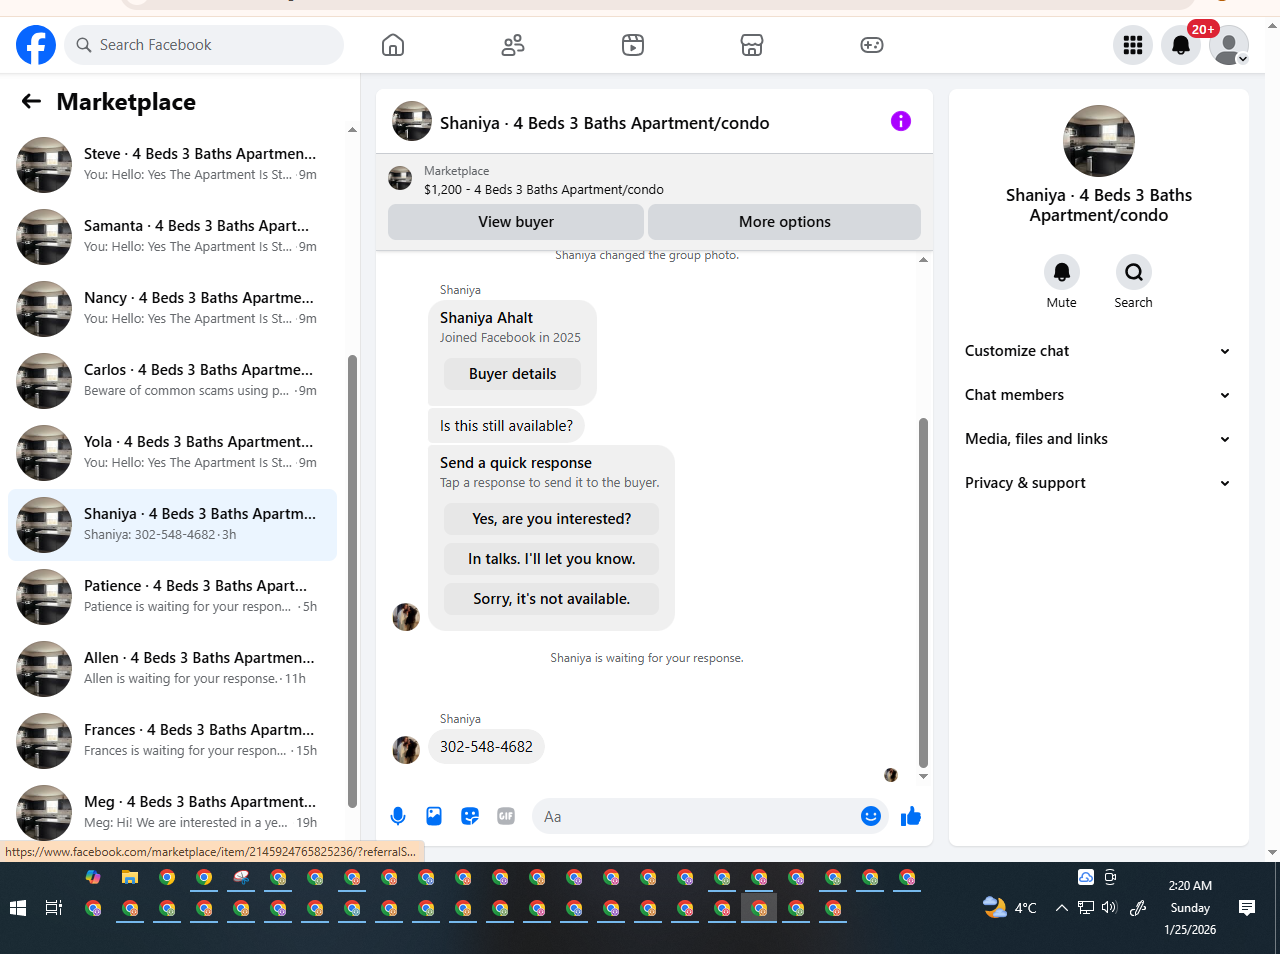Open the Carlos conversation about scams
The width and height of the screenshot is (1280, 954).
[172, 381]
